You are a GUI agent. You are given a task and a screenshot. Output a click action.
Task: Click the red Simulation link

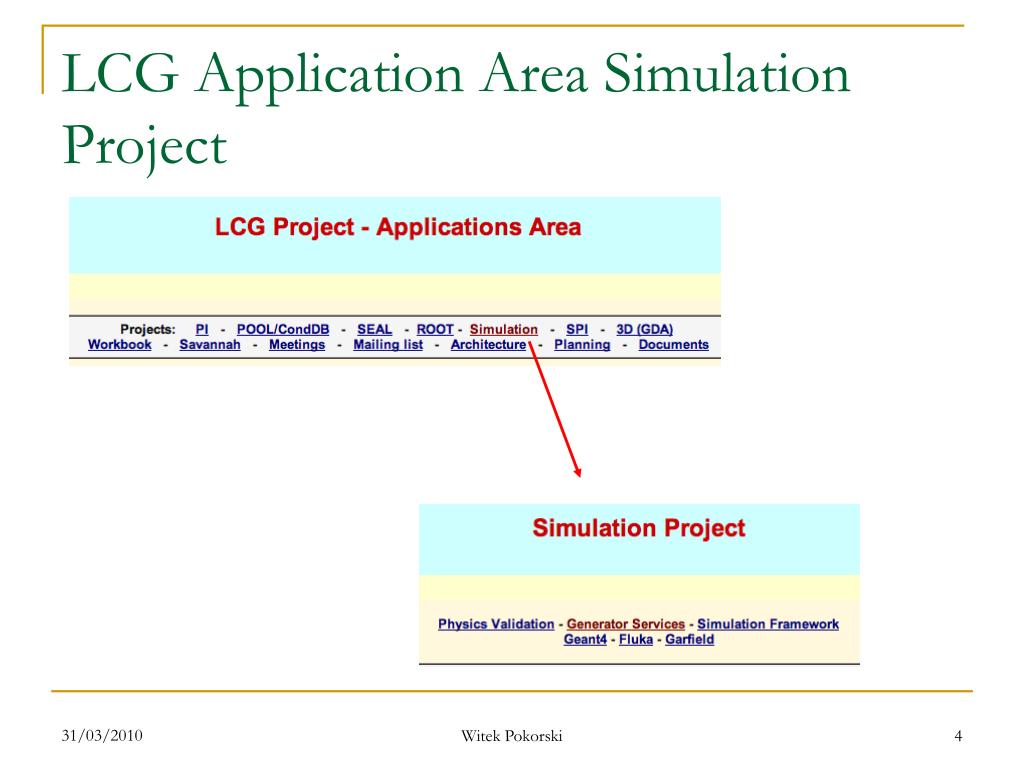pos(504,329)
